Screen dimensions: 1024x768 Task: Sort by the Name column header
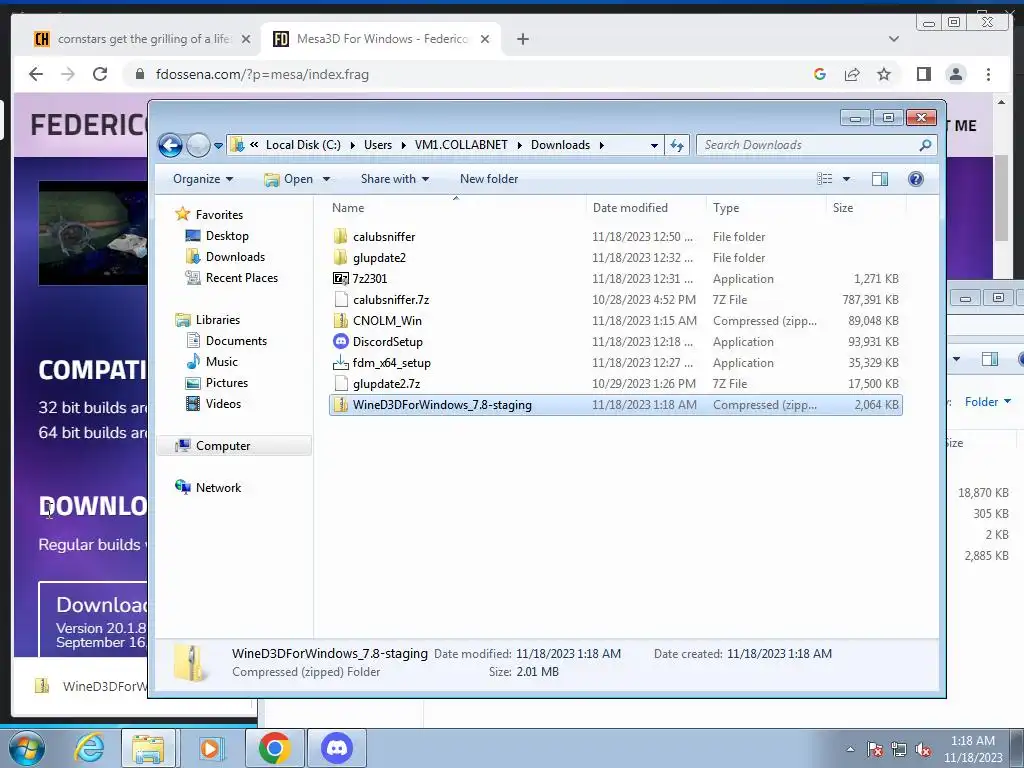[348, 208]
